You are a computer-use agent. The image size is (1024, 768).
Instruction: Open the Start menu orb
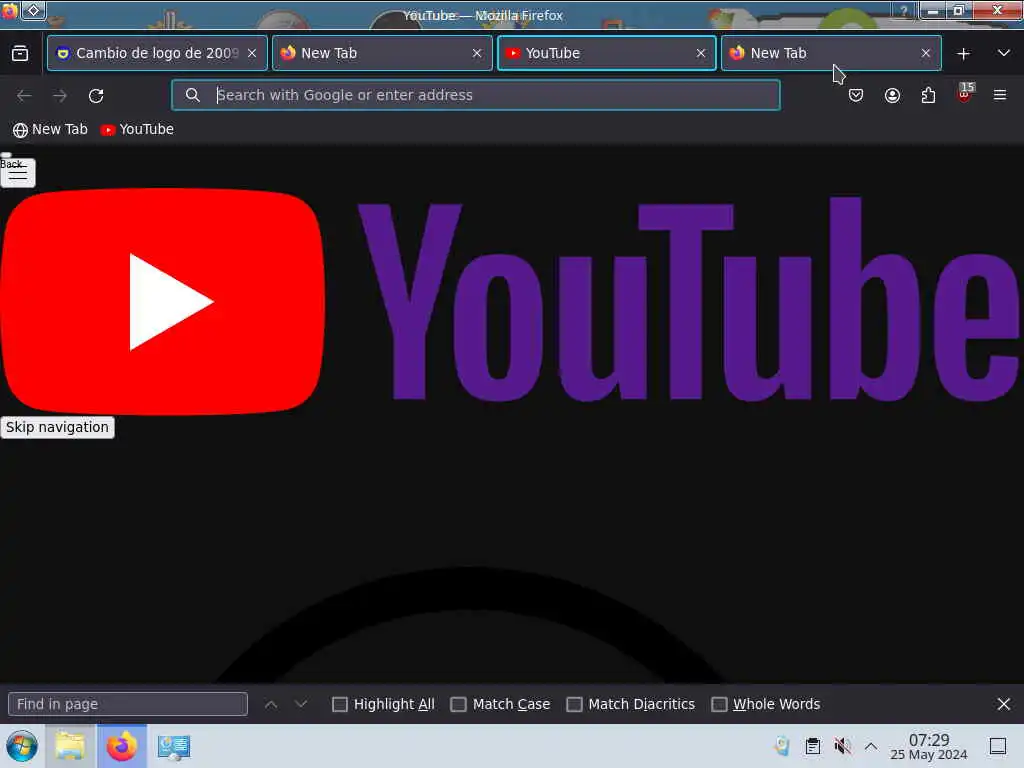(22, 746)
